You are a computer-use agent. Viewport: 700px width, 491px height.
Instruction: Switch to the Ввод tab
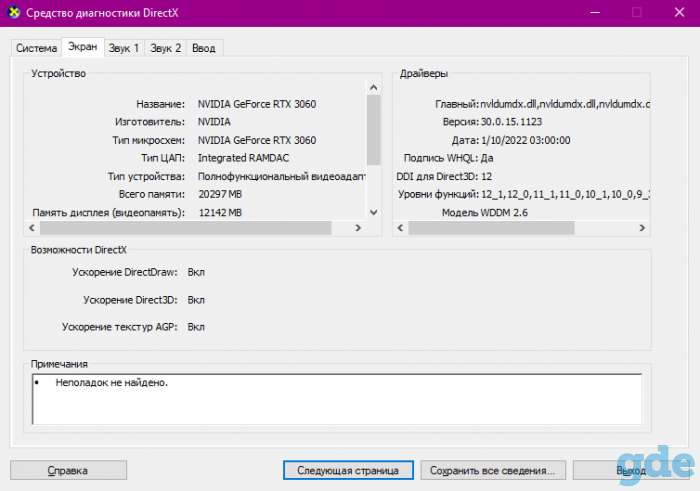pos(204,48)
